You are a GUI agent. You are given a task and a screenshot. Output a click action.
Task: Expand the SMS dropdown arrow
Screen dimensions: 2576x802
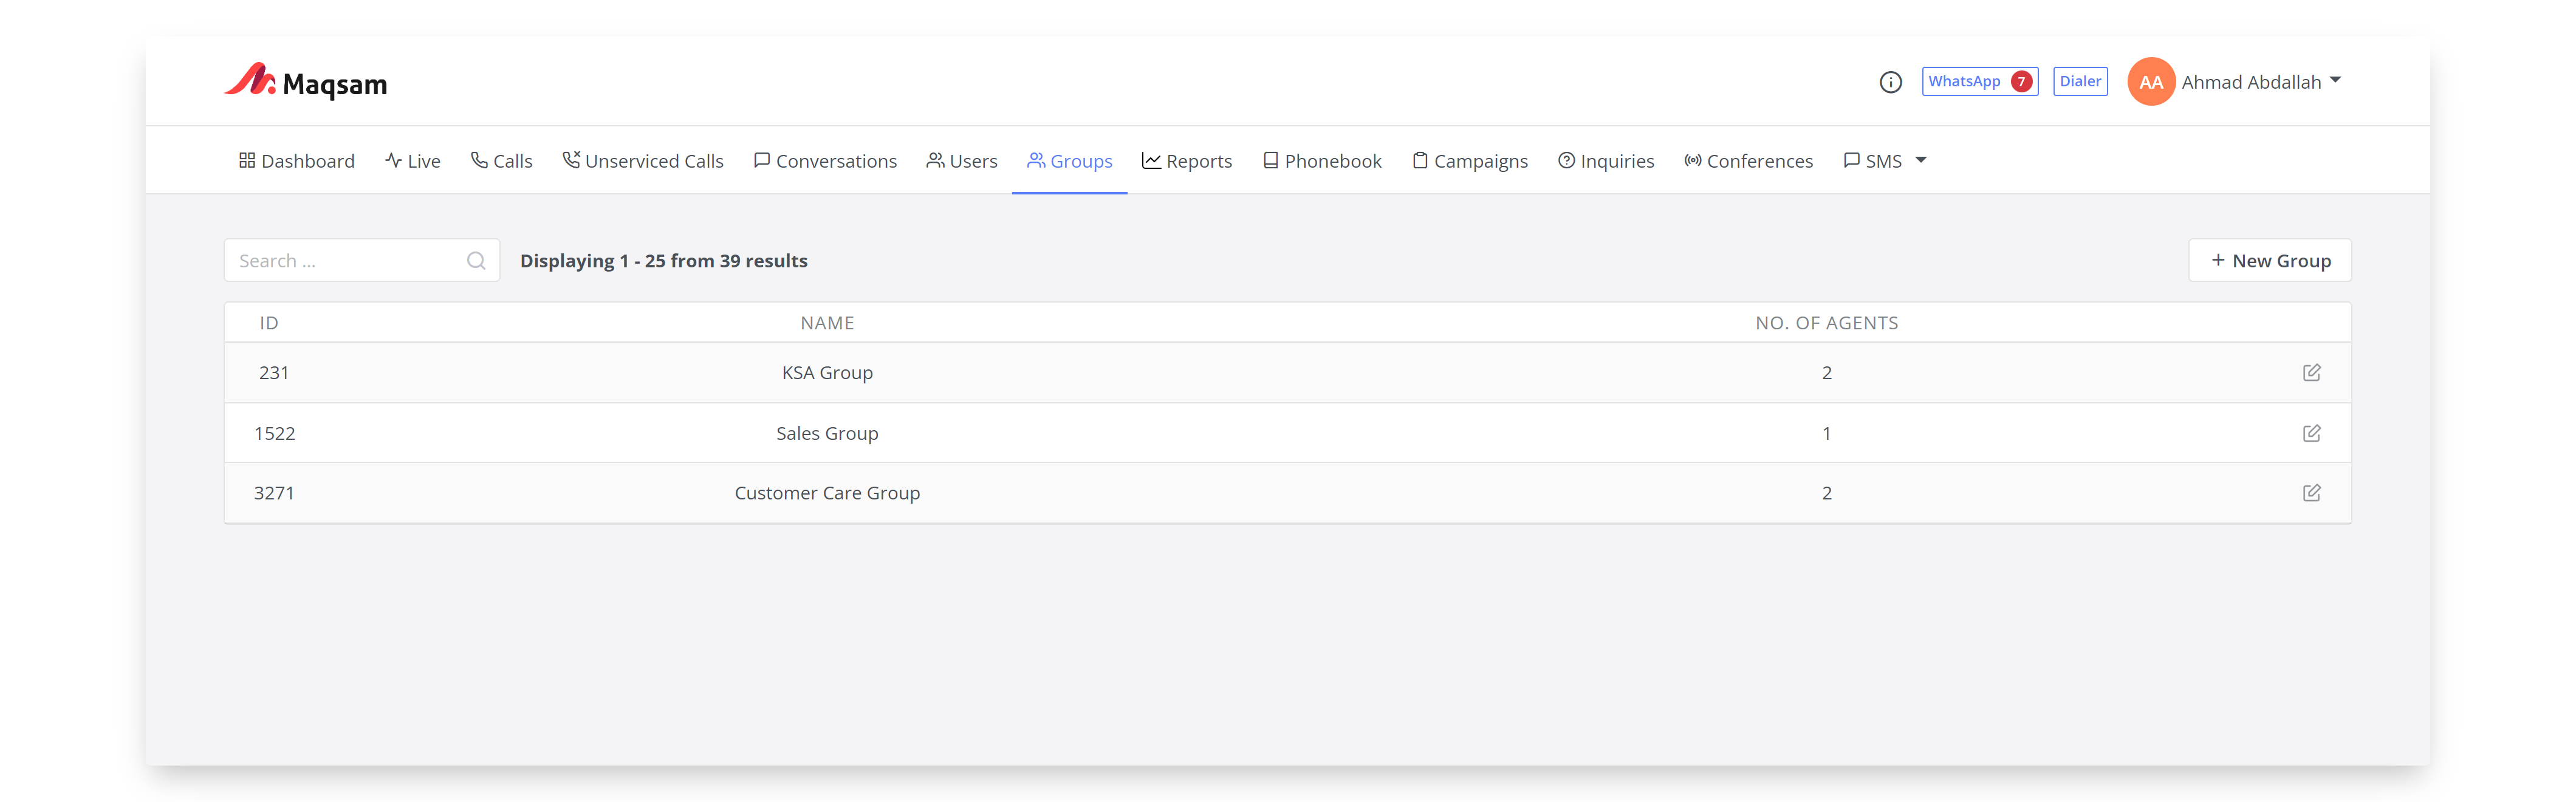tap(1920, 160)
